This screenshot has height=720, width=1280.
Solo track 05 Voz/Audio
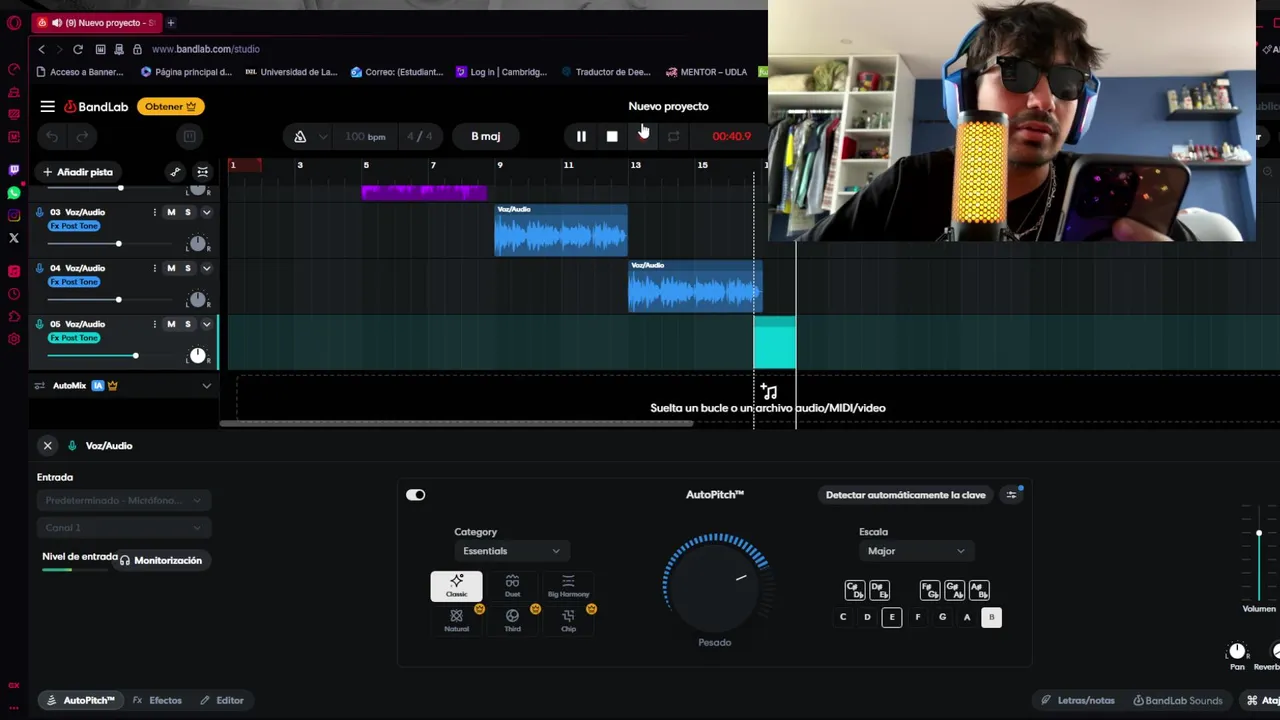pyautogui.click(x=187, y=324)
